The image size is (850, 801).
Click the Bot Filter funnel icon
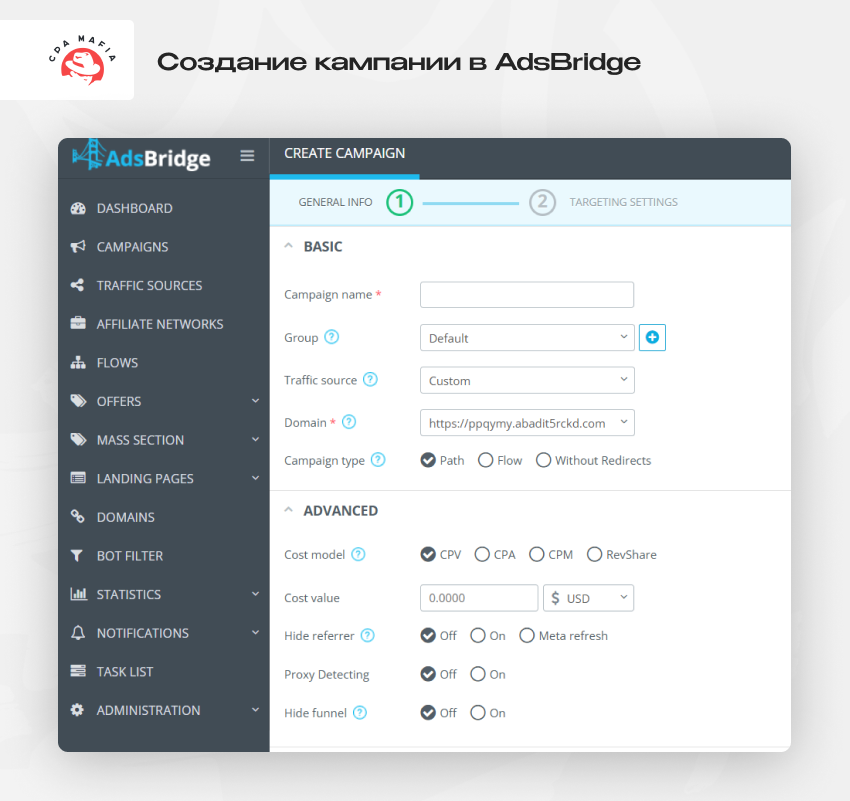click(77, 555)
